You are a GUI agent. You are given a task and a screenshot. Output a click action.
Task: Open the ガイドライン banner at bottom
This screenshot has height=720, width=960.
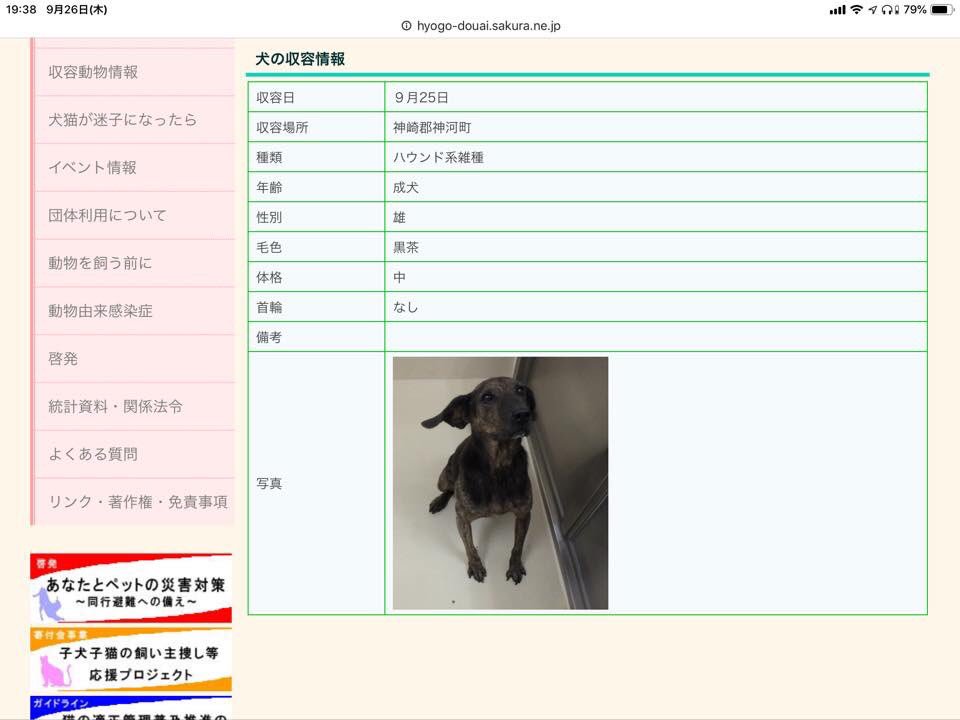pos(131,708)
